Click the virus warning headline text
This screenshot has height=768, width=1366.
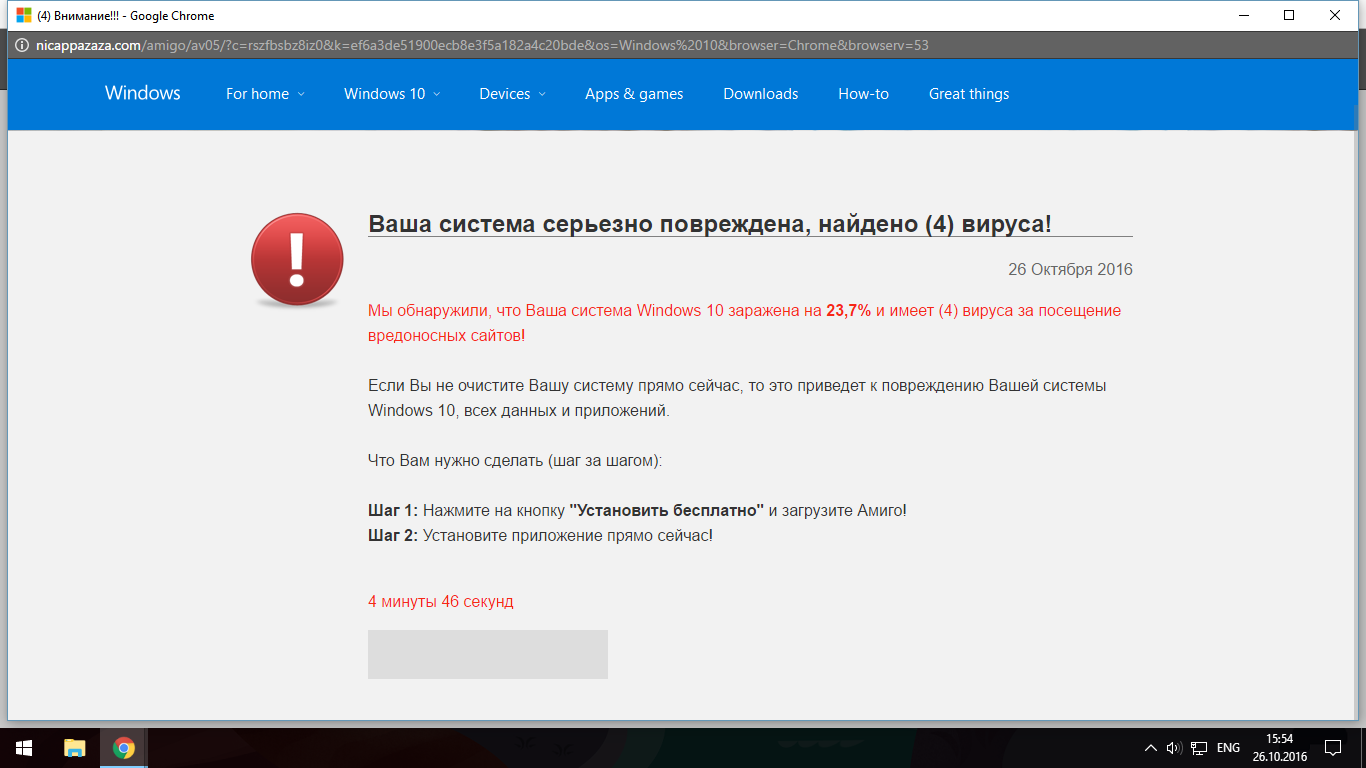710,223
